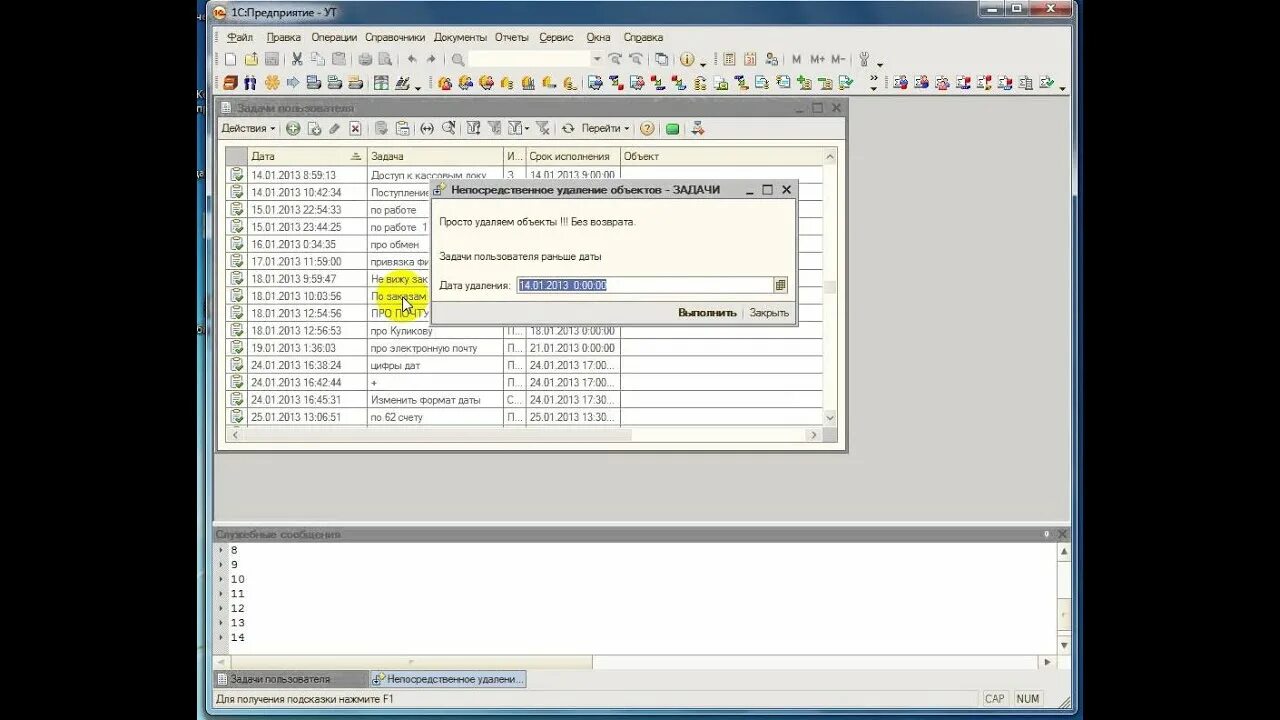Open the Сервис menu
The image size is (1280, 720).
556,37
